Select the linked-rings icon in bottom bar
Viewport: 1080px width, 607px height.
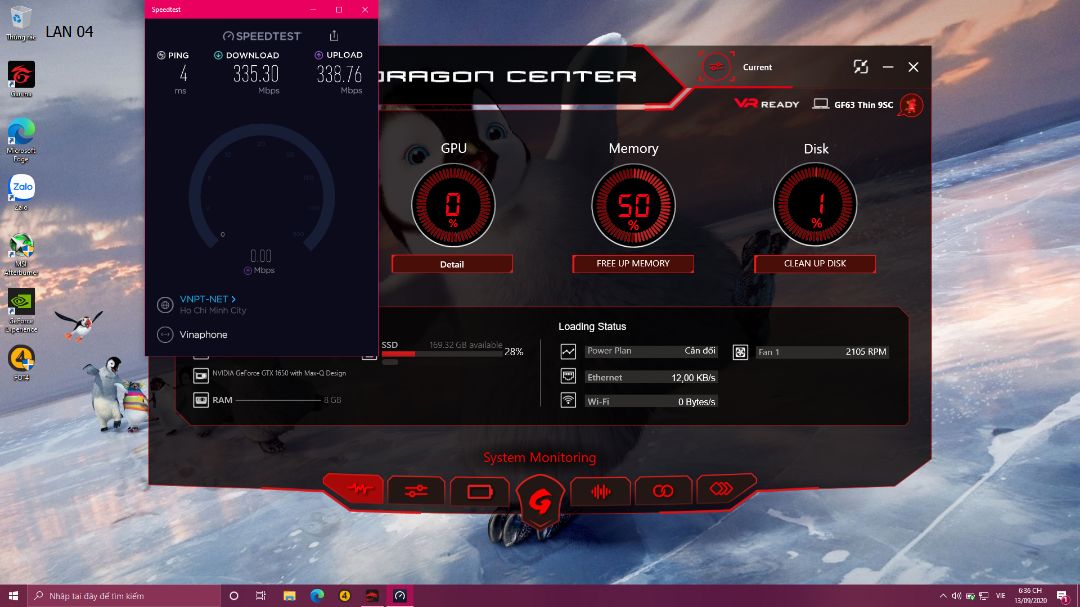tap(663, 491)
